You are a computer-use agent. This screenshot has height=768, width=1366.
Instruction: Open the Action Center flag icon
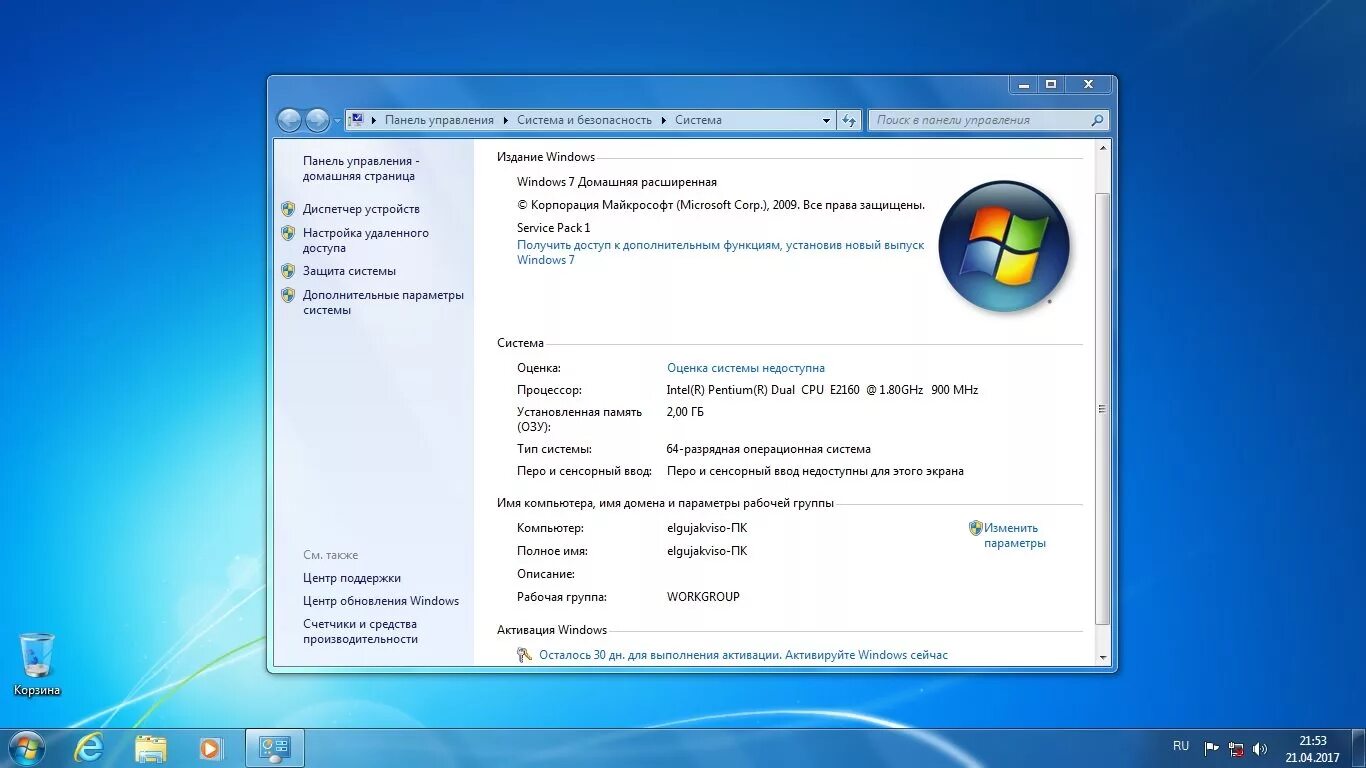pos(1210,747)
